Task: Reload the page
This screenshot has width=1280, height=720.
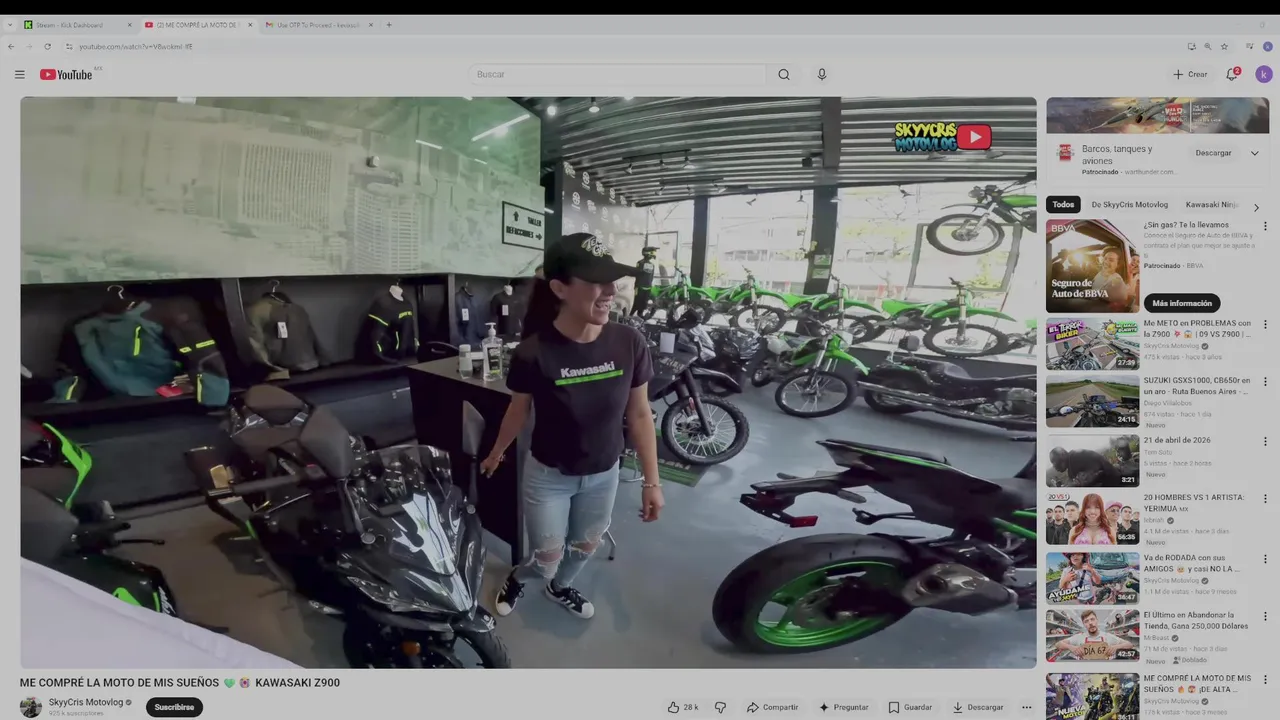Action: [47, 46]
